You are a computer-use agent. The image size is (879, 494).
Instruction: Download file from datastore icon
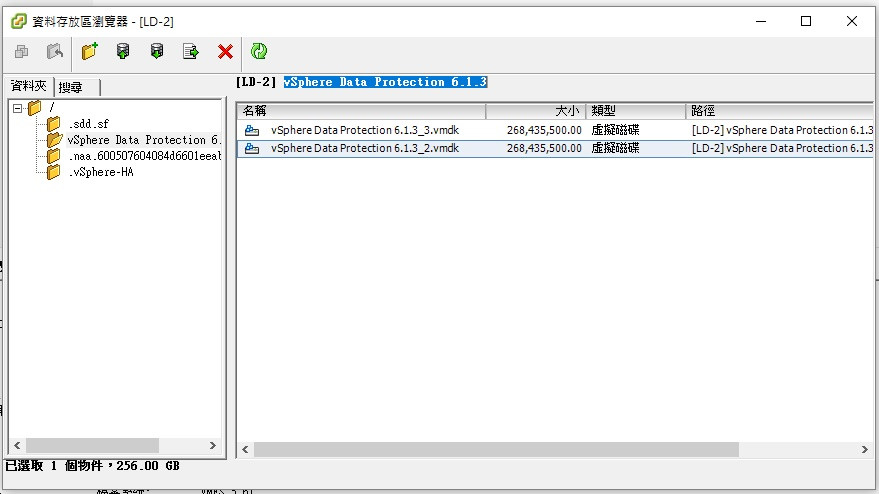(x=157, y=52)
